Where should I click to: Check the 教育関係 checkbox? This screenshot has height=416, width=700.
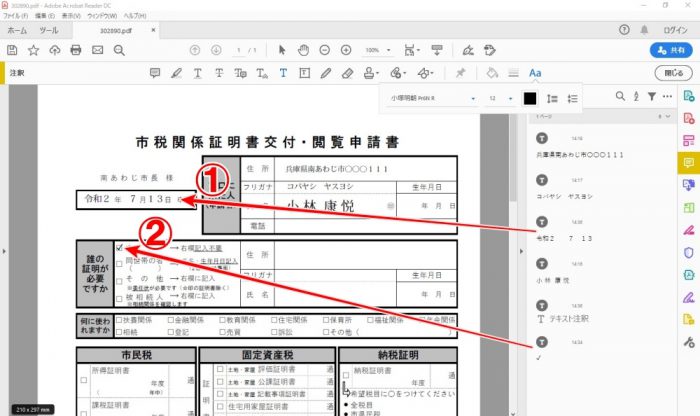click(x=222, y=320)
